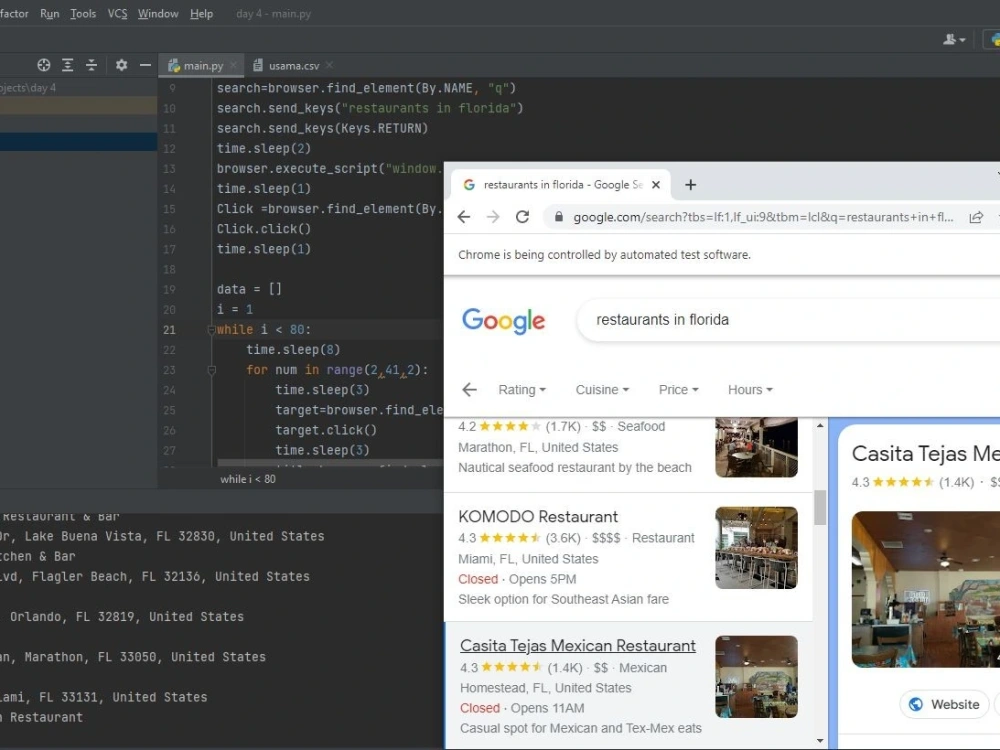
Task: Click the Google logo
Action: coord(504,320)
